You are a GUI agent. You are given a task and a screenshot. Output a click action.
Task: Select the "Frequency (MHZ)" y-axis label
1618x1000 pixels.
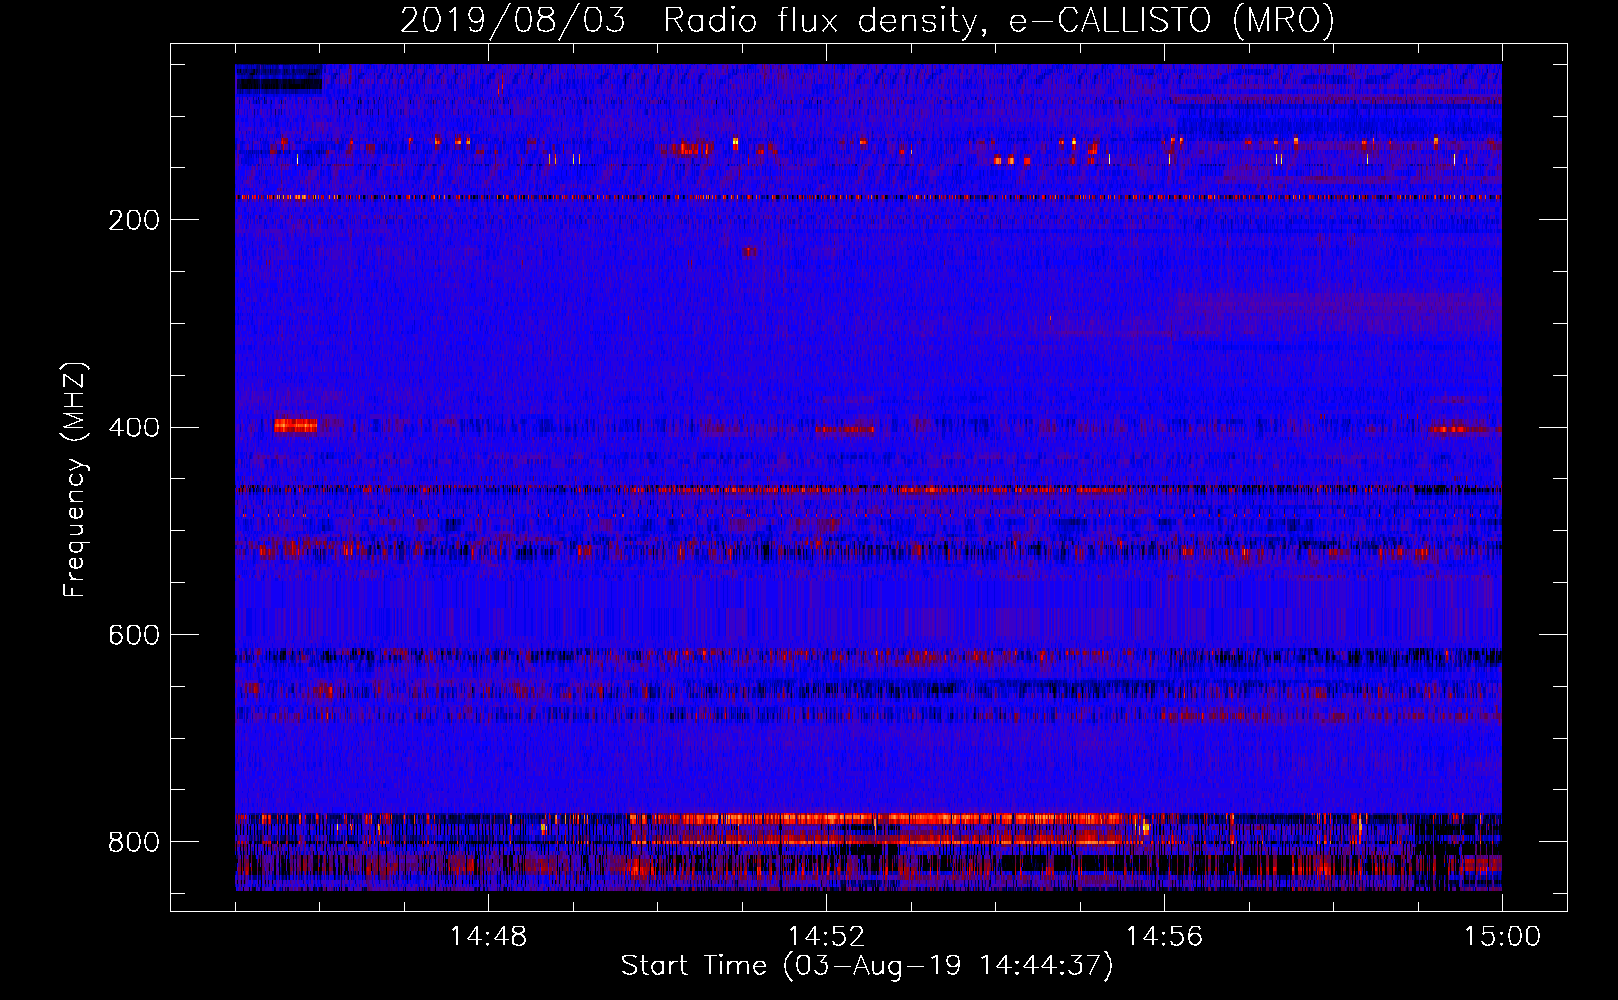pyautogui.click(x=75, y=480)
